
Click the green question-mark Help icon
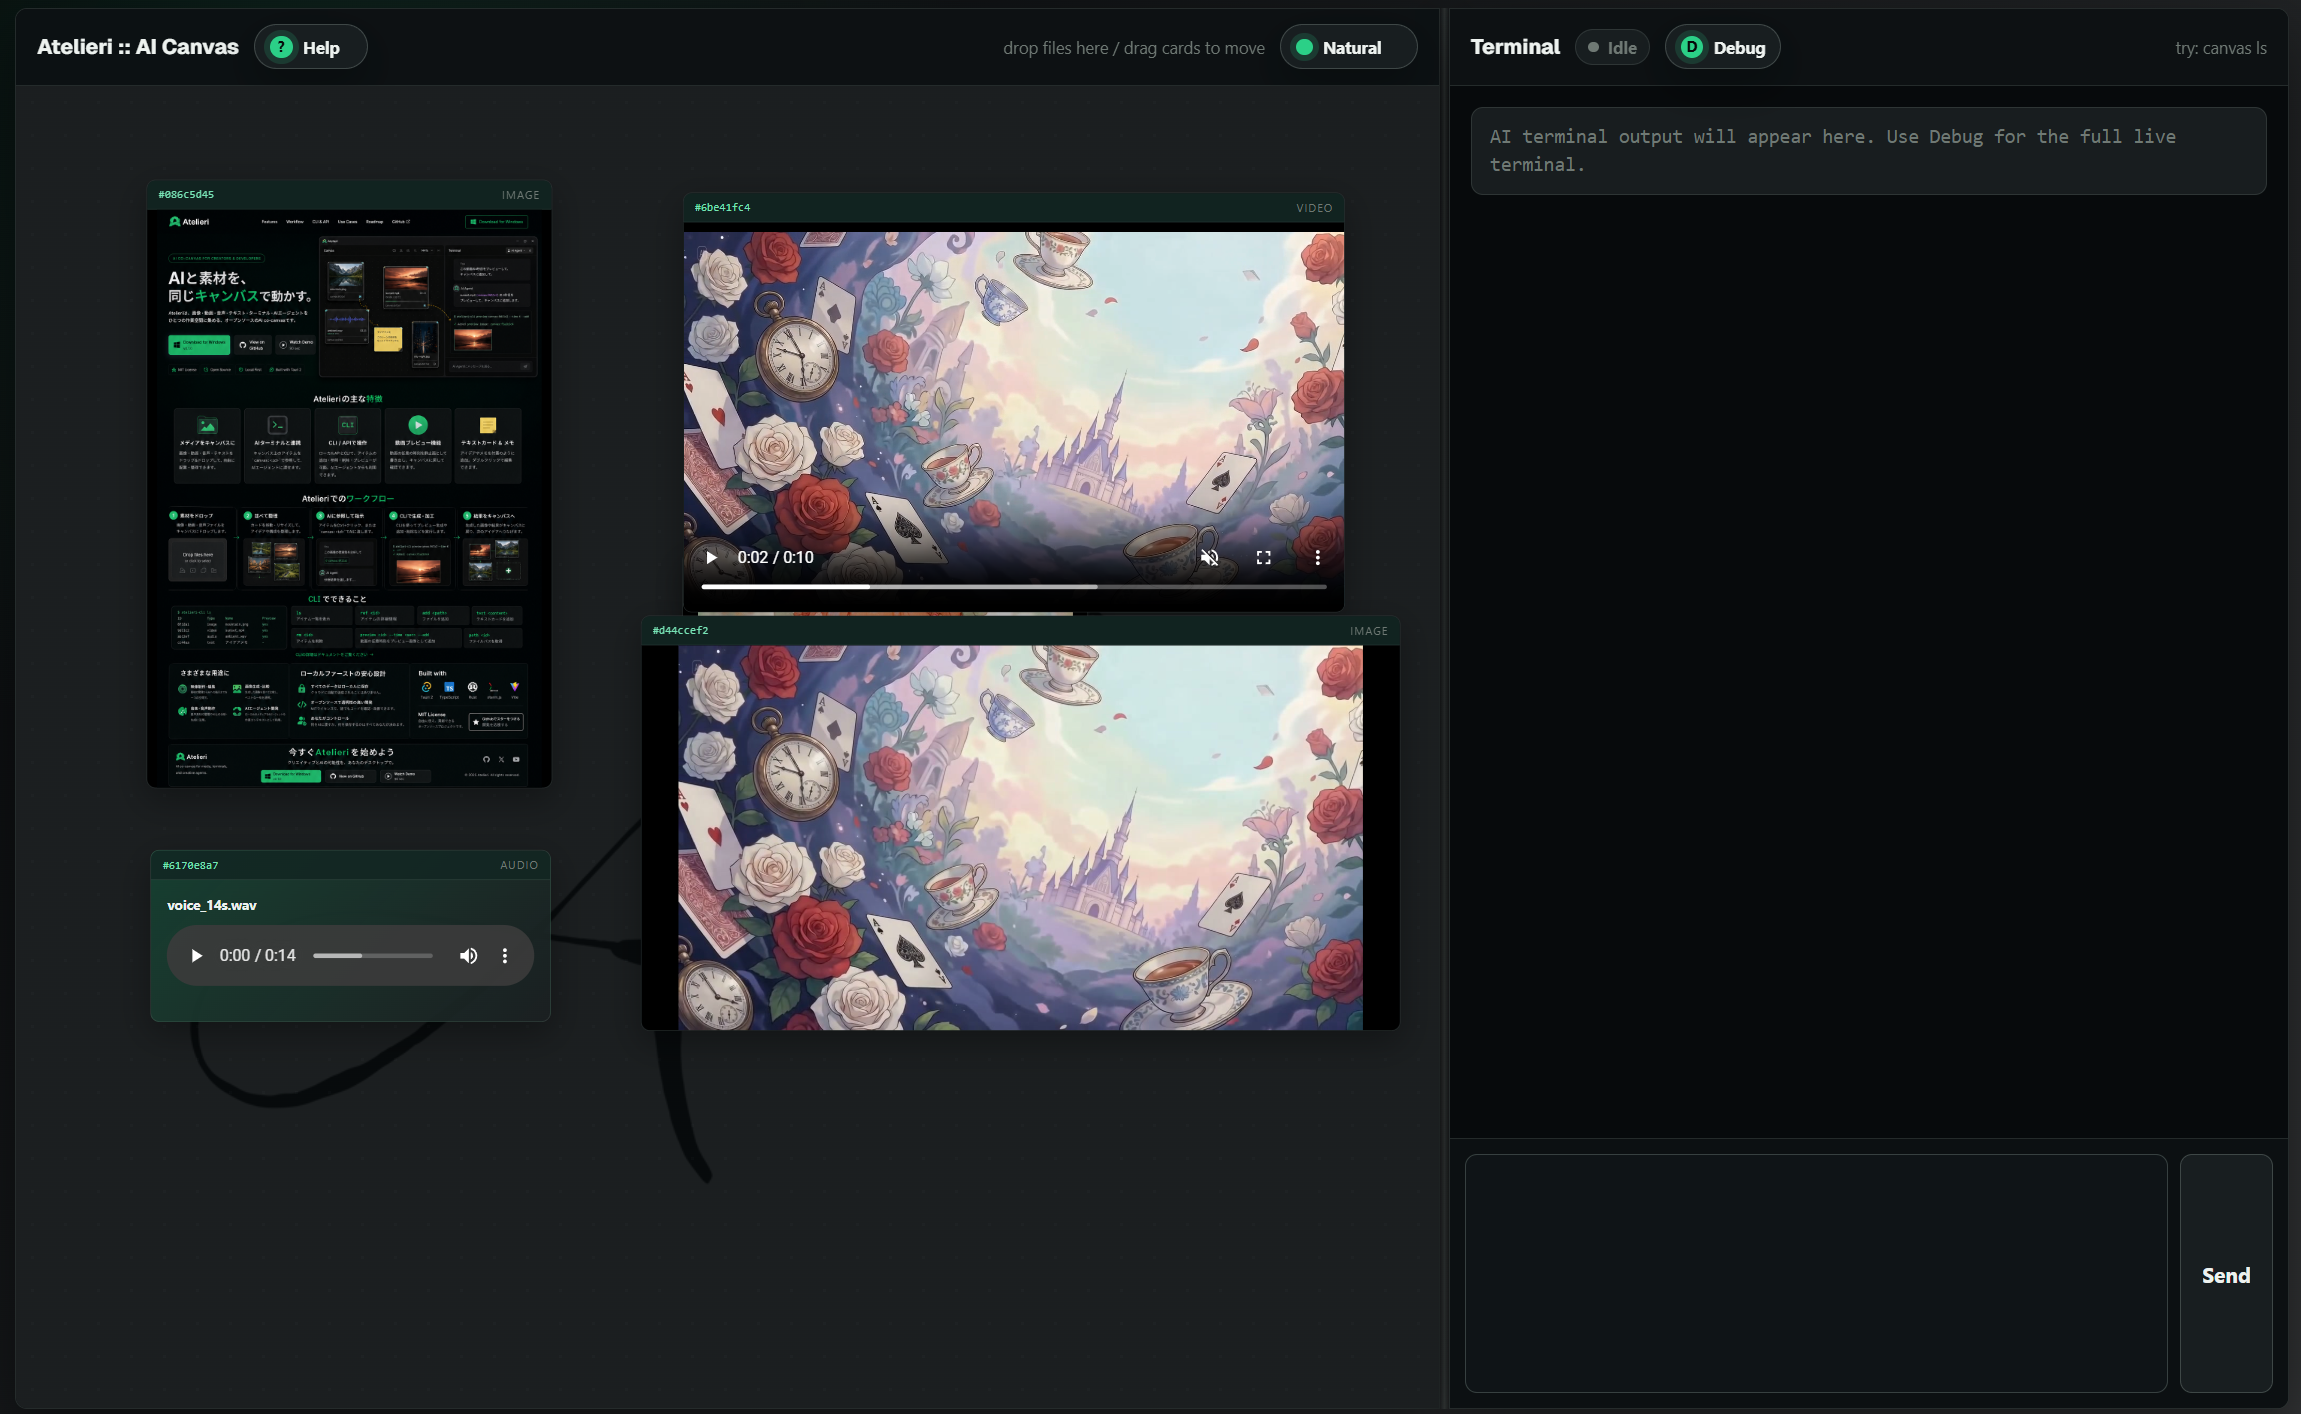[x=282, y=47]
